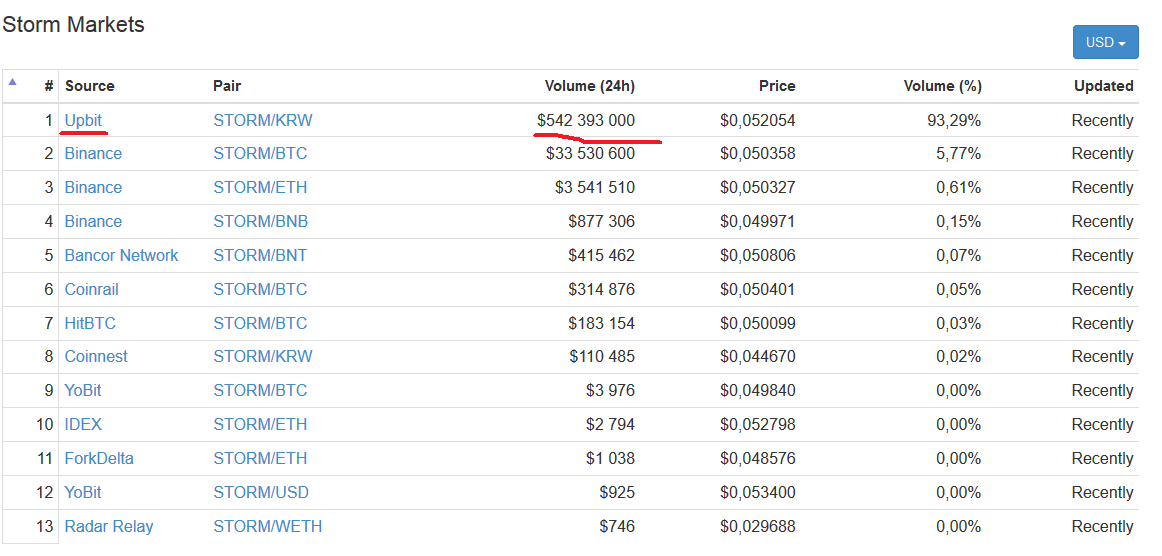Open HitBTC's STORM/BTC pair link
1162x556 pixels.
tap(260, 323)
